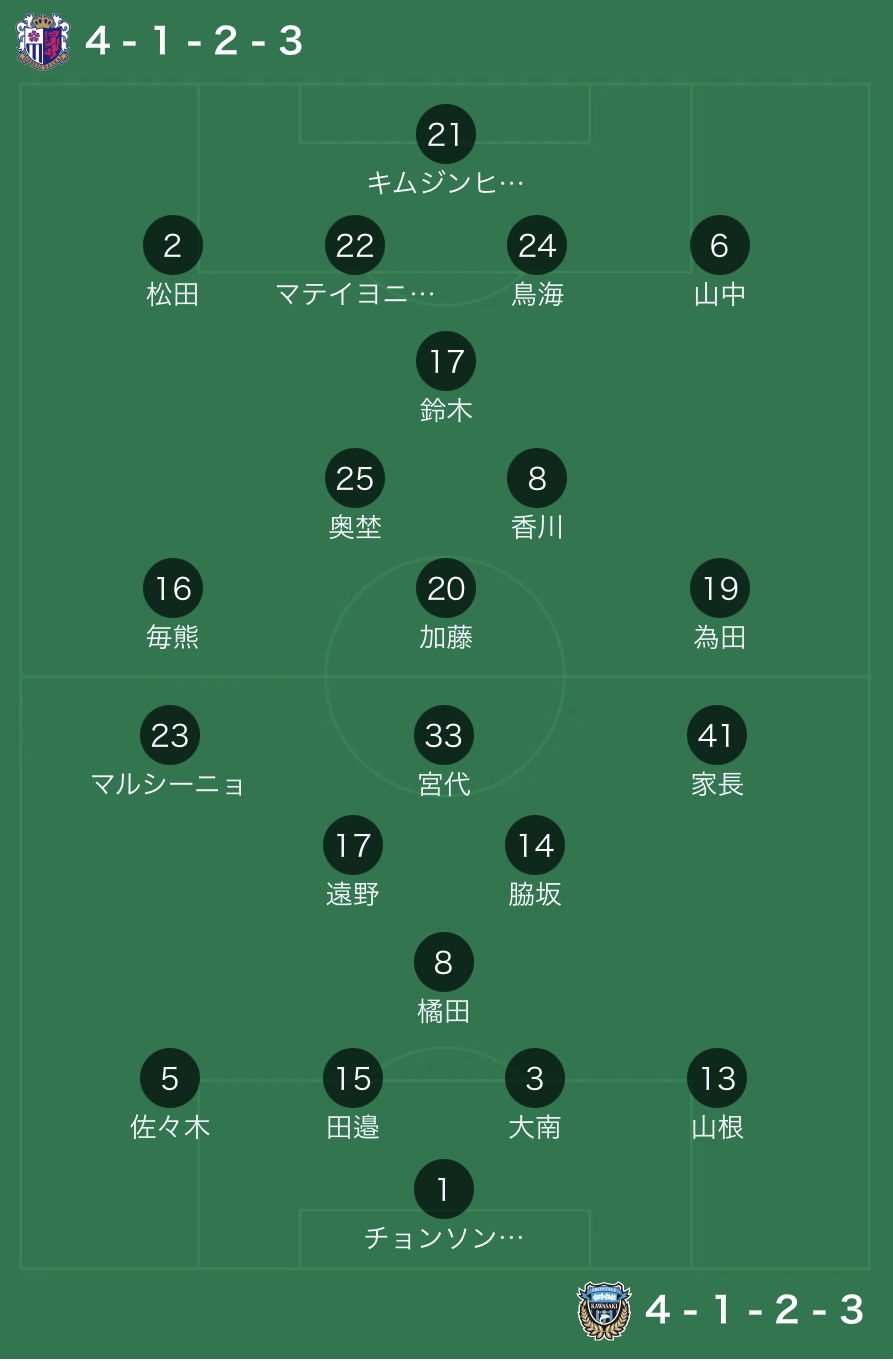
Task: Select player number 2 松田 badge
Action: (x=173, y=245)
